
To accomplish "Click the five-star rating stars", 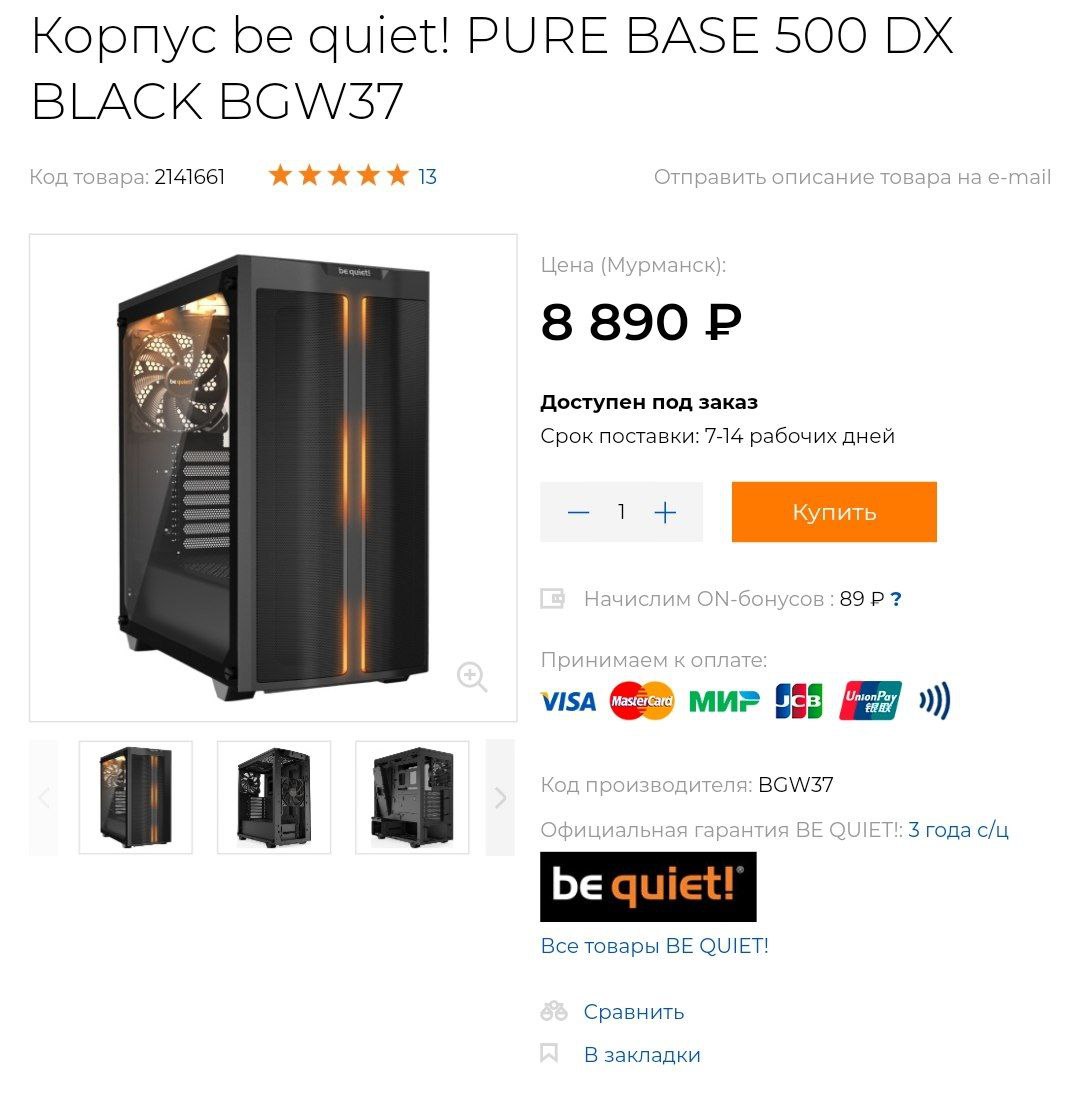I will point(339,176).
